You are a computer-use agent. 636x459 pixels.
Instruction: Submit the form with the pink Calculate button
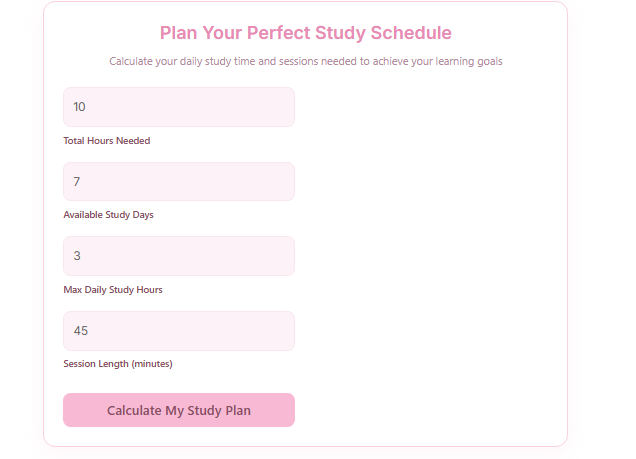(178, 410)
